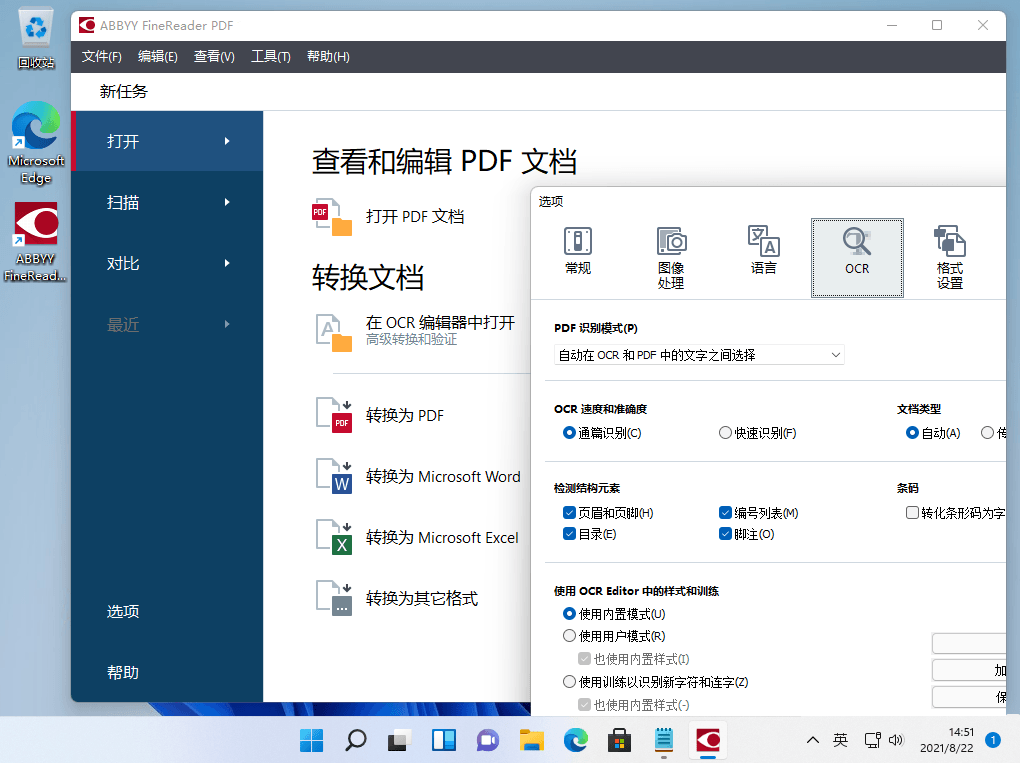Open volume control in system tray
This screenshot has width=1020, height=766.
pyautogui.click(x=896, y=740)
